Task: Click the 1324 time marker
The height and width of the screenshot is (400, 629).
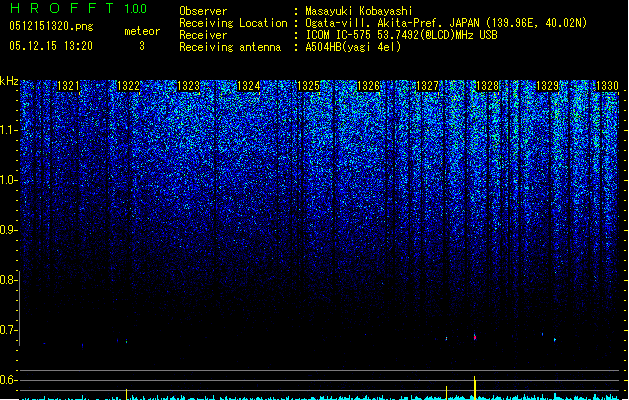Action: (x=248, y=86)
